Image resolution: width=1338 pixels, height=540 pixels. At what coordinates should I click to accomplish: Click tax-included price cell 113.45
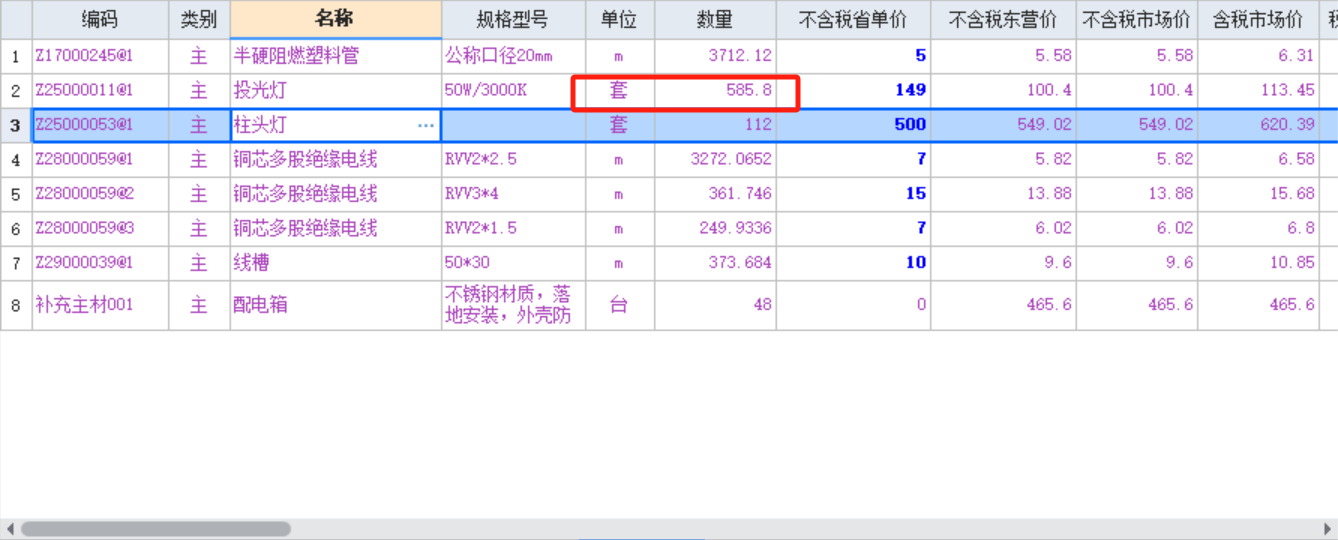coord(1258,91)
